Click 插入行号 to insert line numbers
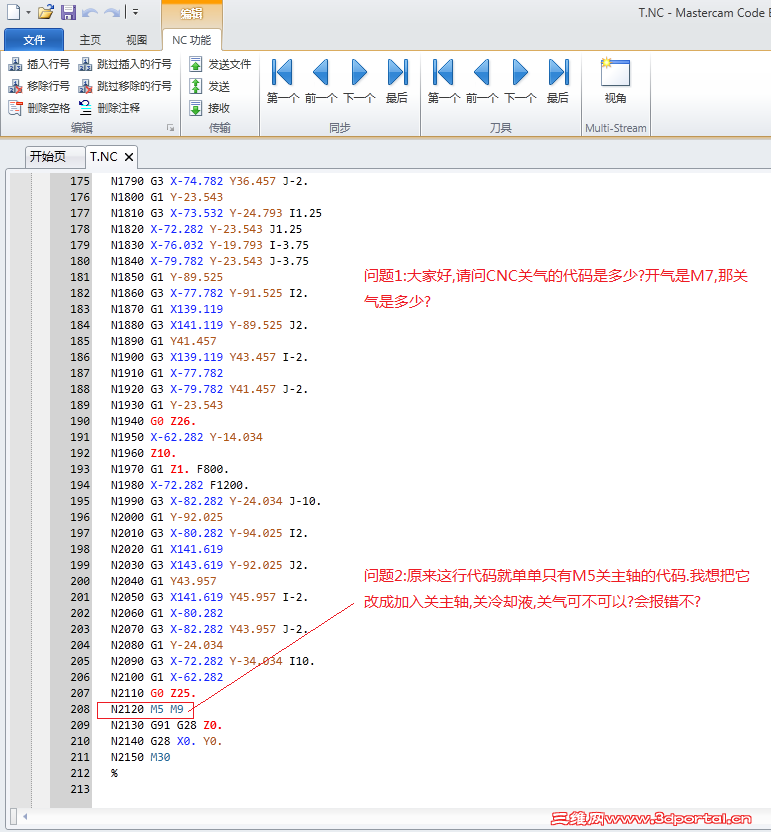The image size is (771, 832). (x=39, y=64)
